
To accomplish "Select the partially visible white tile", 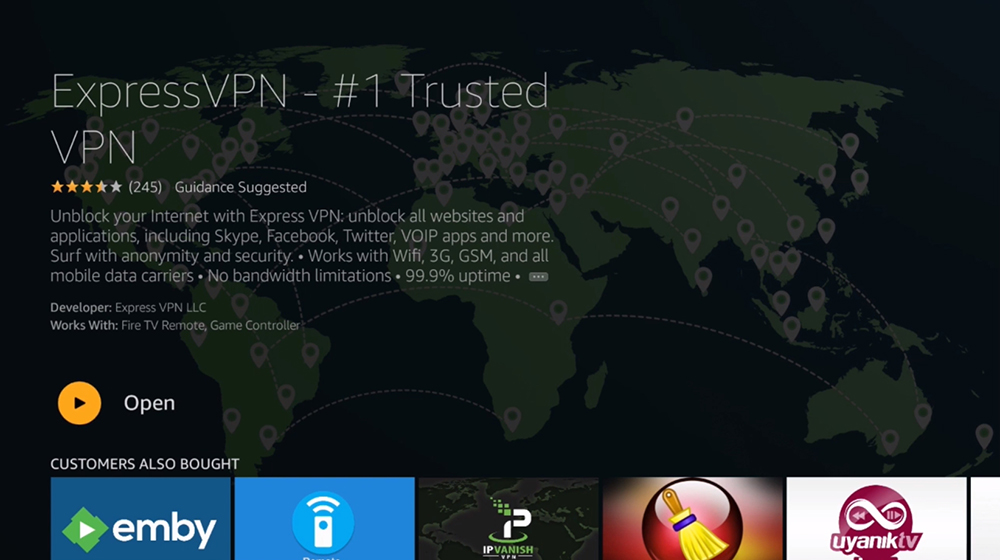I will [x=985, y=519].
